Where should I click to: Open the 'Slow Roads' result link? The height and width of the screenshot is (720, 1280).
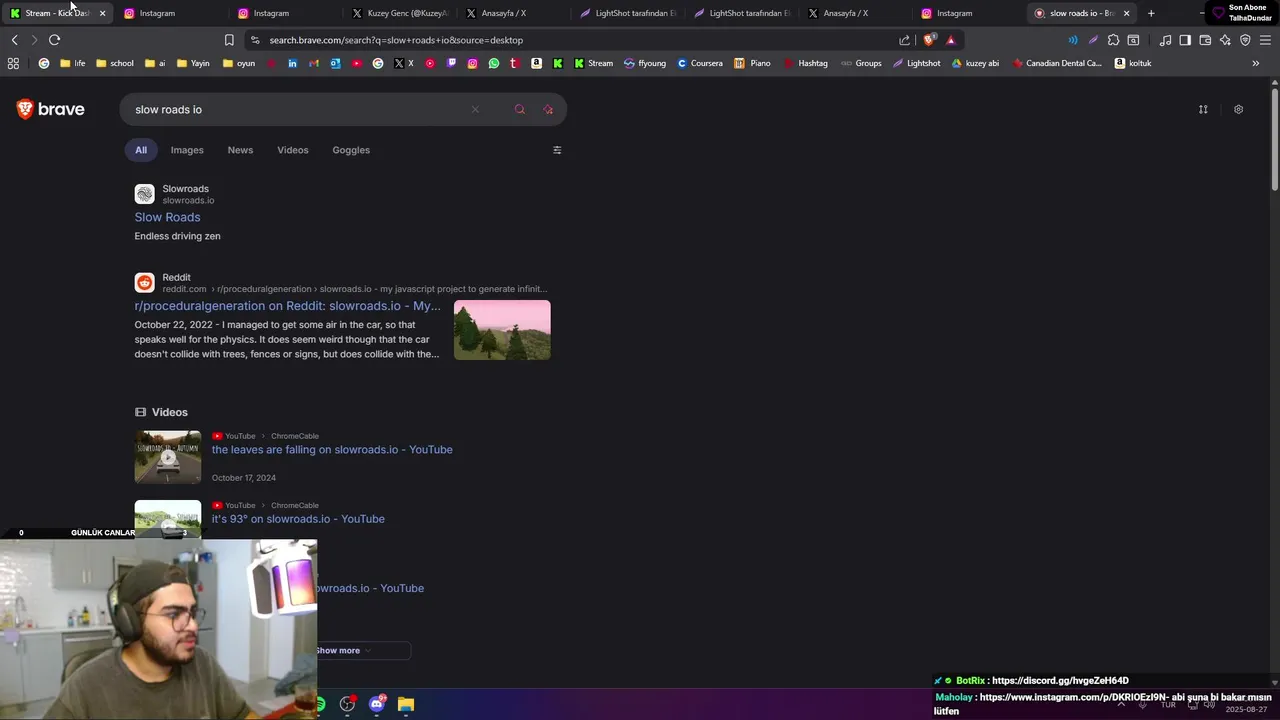pos(167,217)
